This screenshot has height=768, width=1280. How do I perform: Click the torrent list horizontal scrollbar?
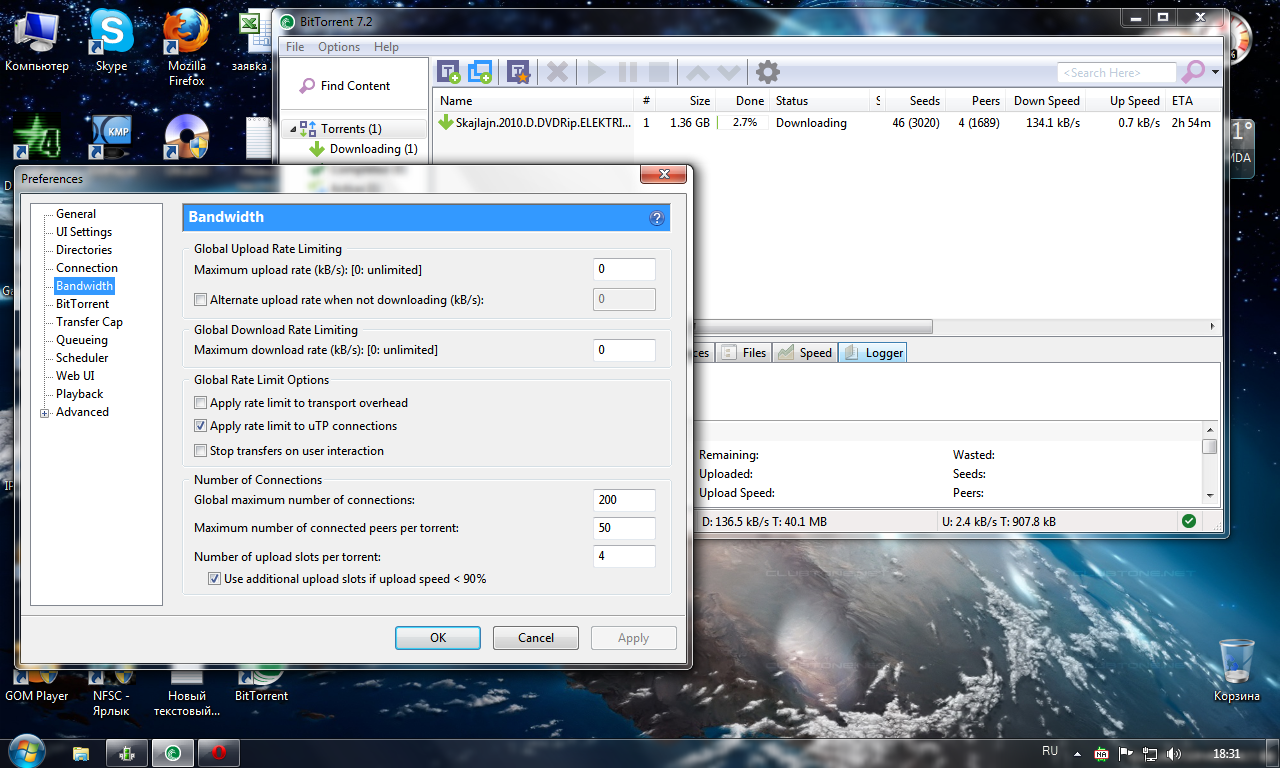pyautogui.click(x=813, y=327)
